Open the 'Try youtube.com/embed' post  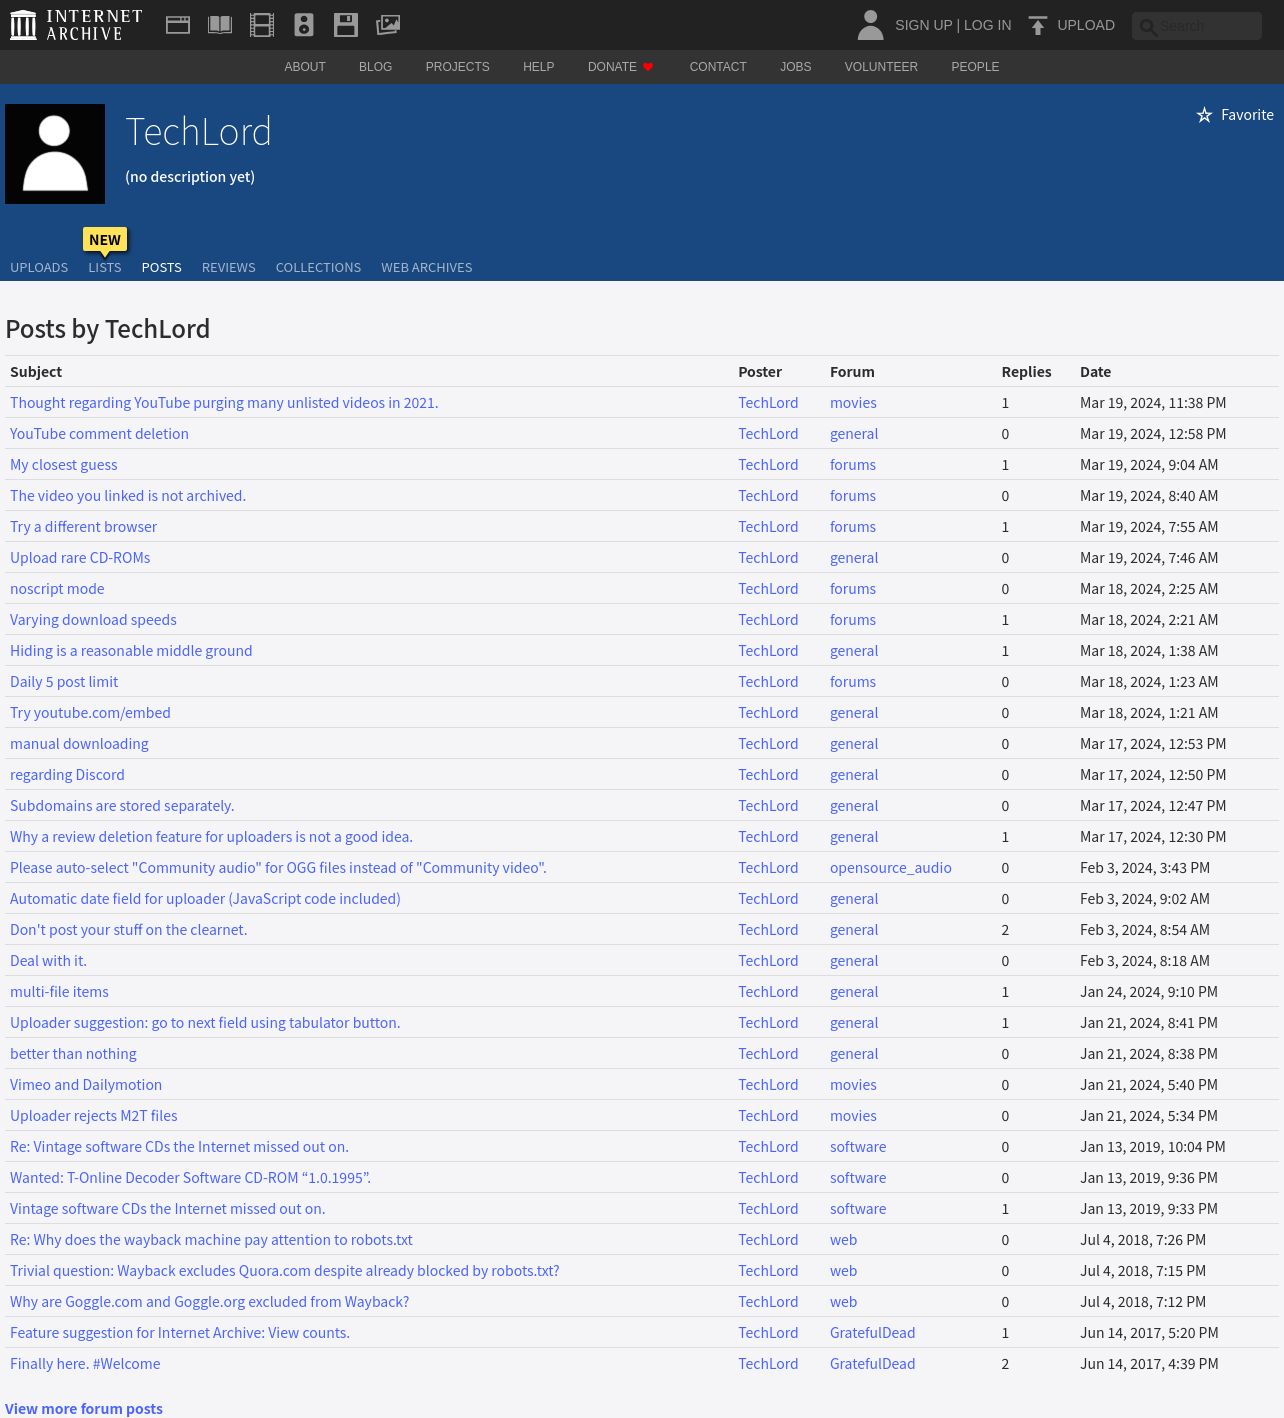coord(90,713)
